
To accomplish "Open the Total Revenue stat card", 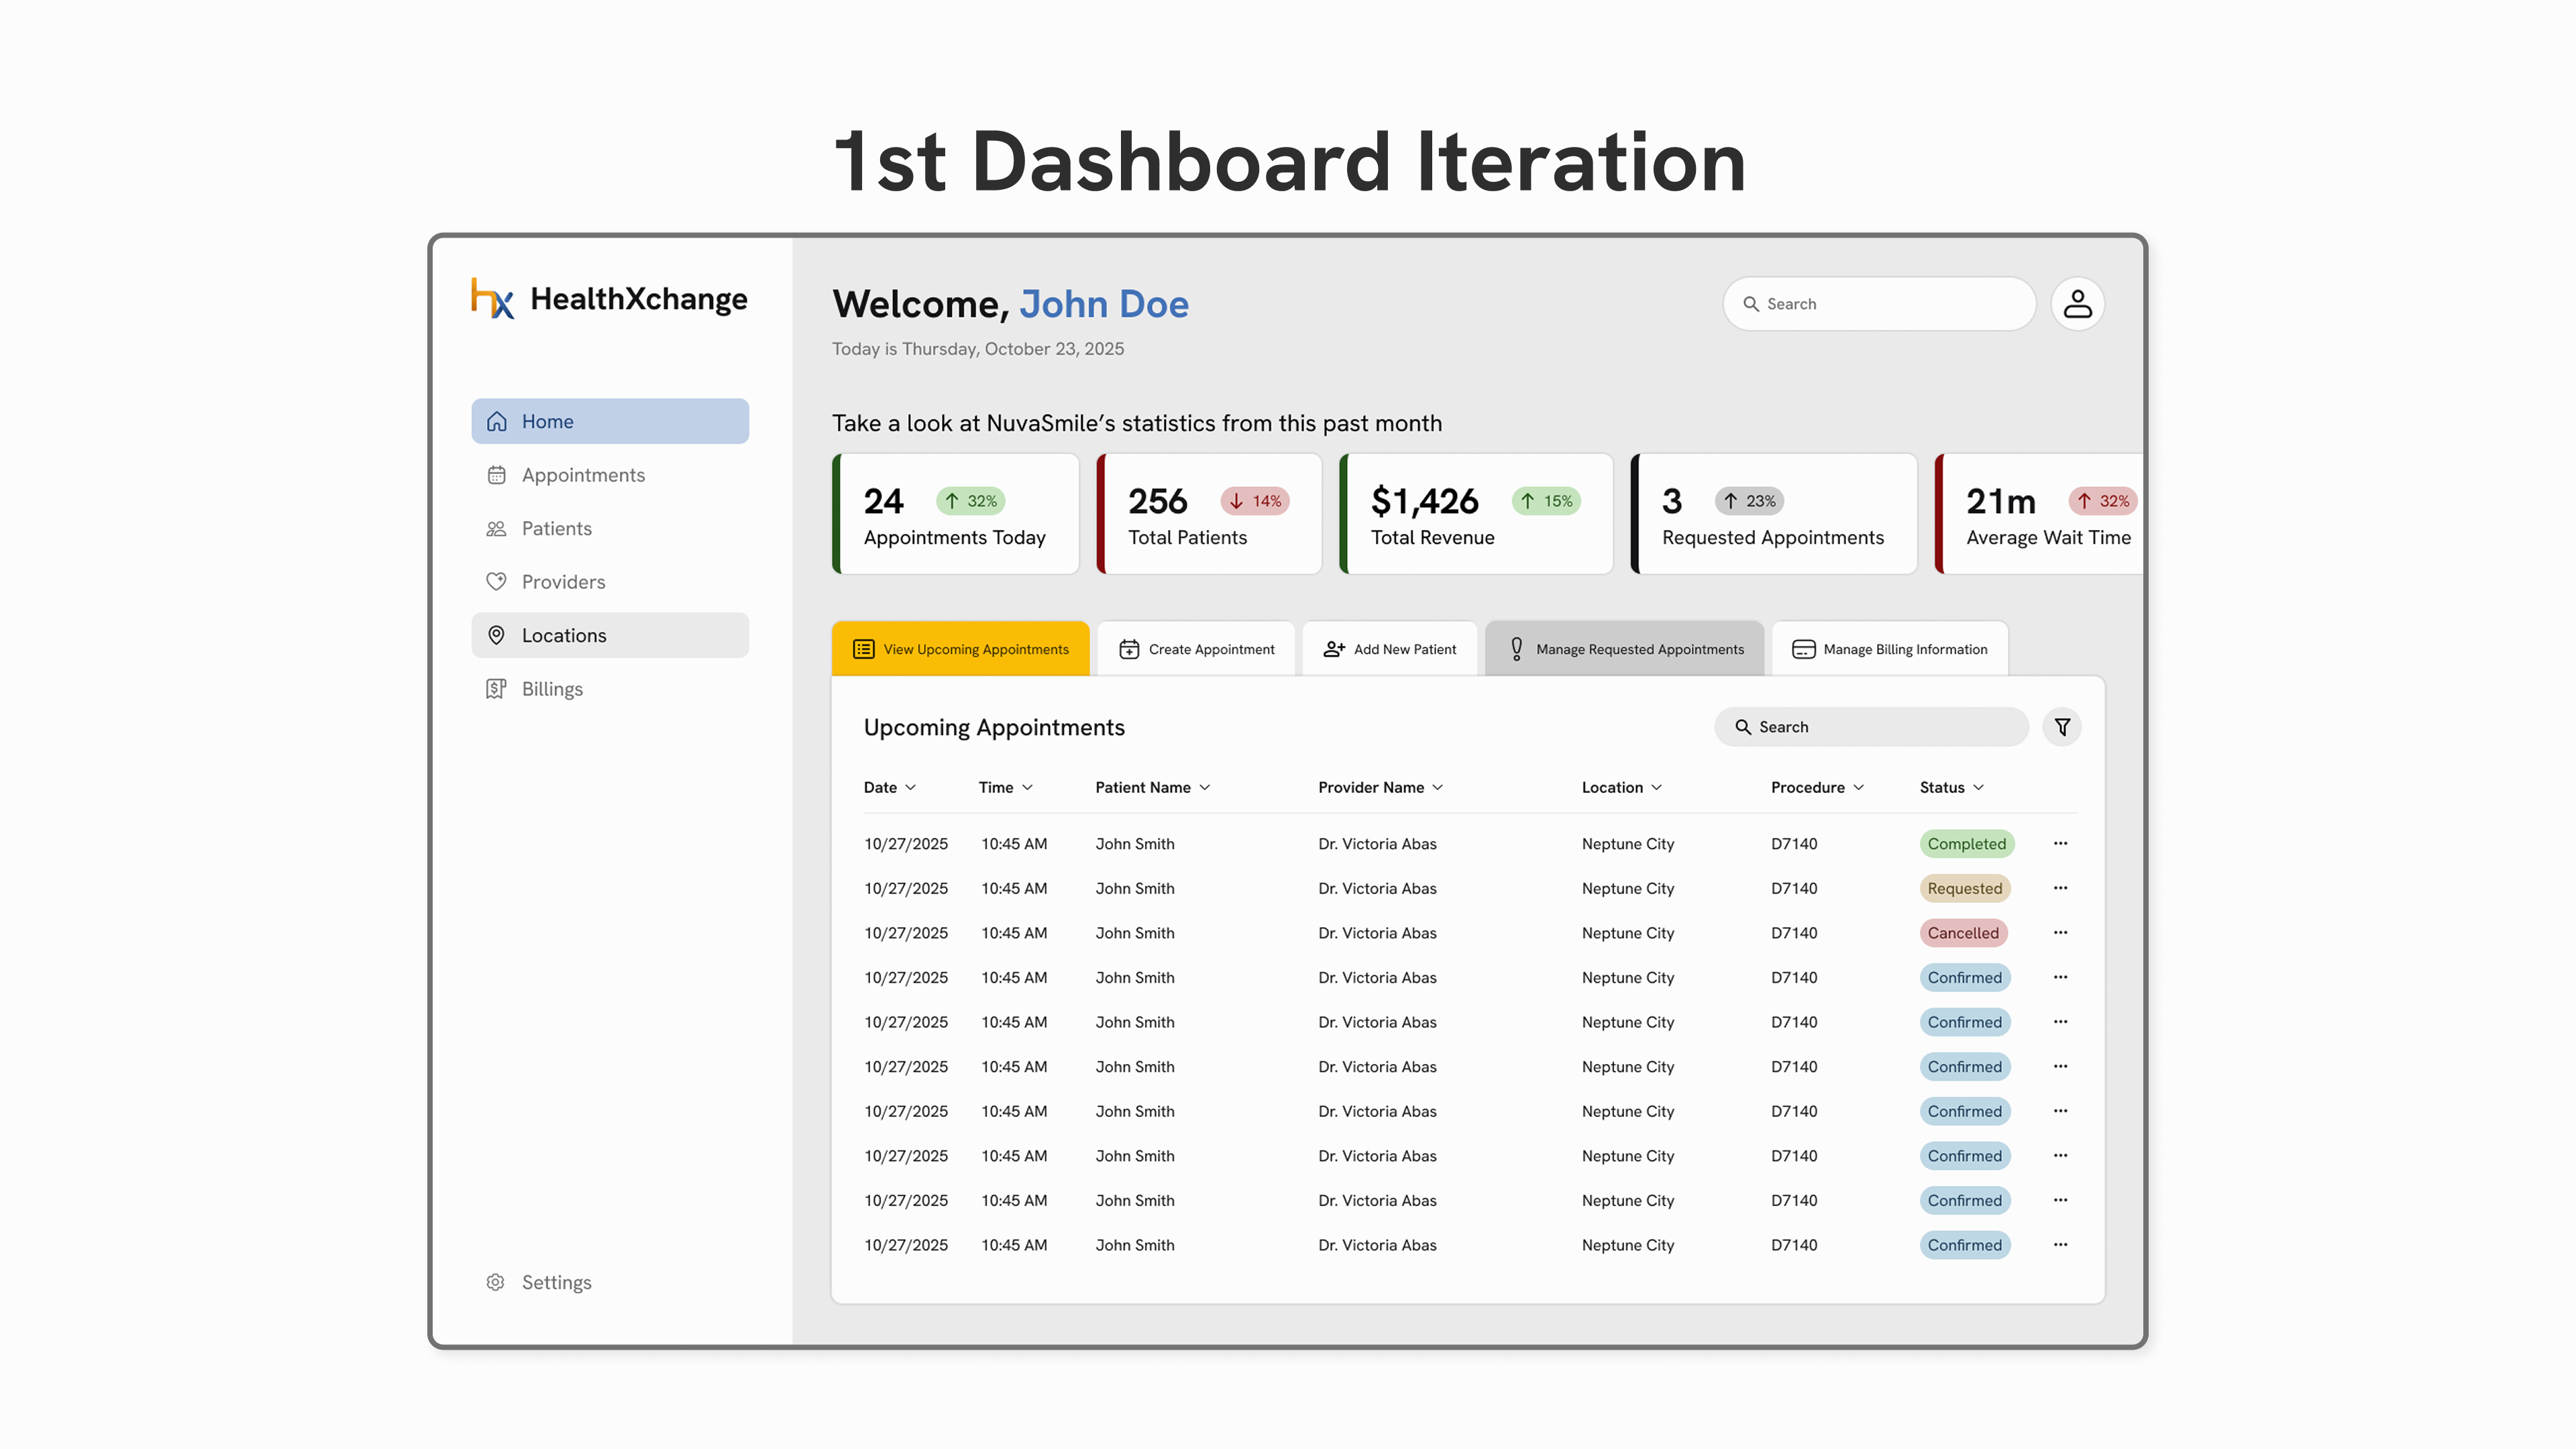I will point(1476,514).
